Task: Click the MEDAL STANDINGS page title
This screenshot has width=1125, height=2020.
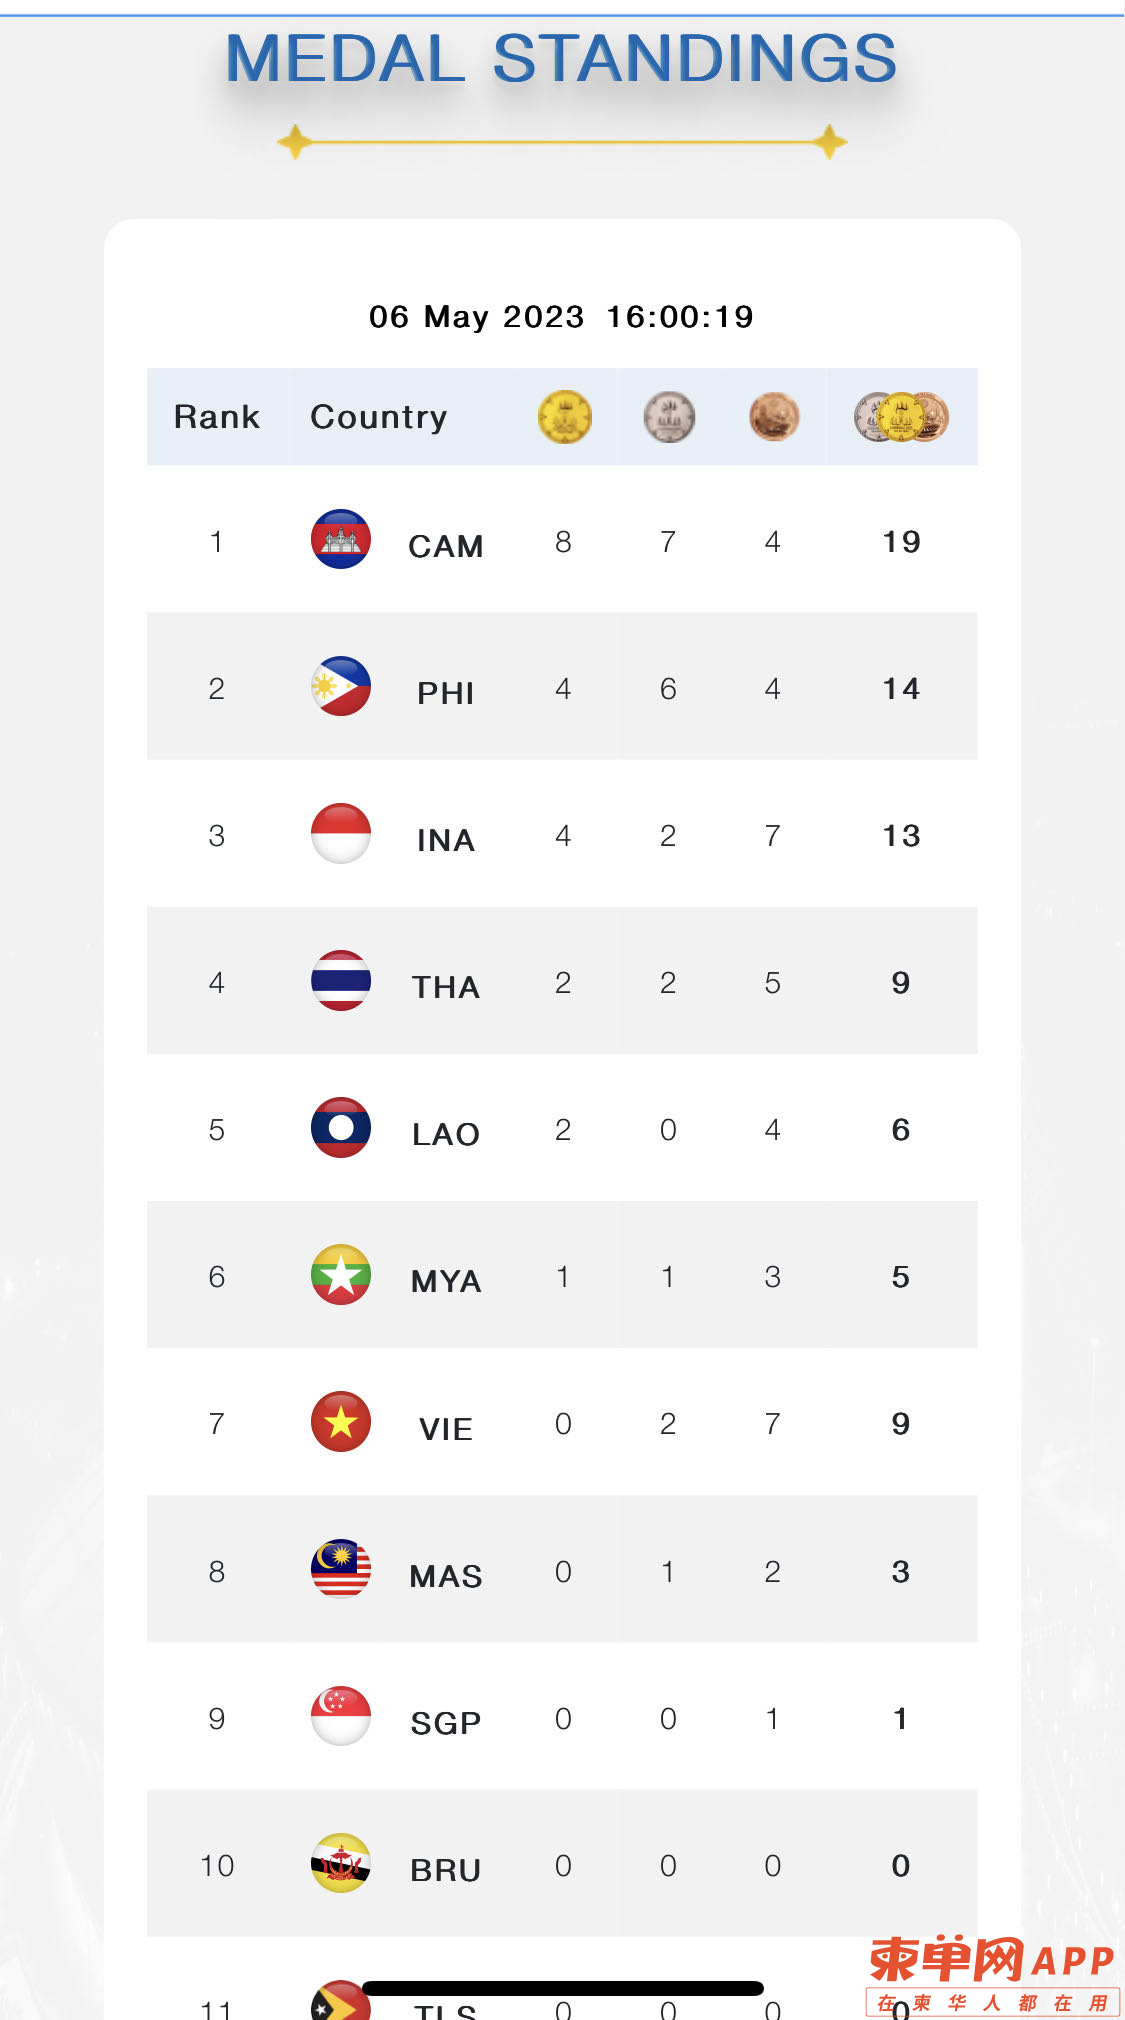Action: (561, 58)
